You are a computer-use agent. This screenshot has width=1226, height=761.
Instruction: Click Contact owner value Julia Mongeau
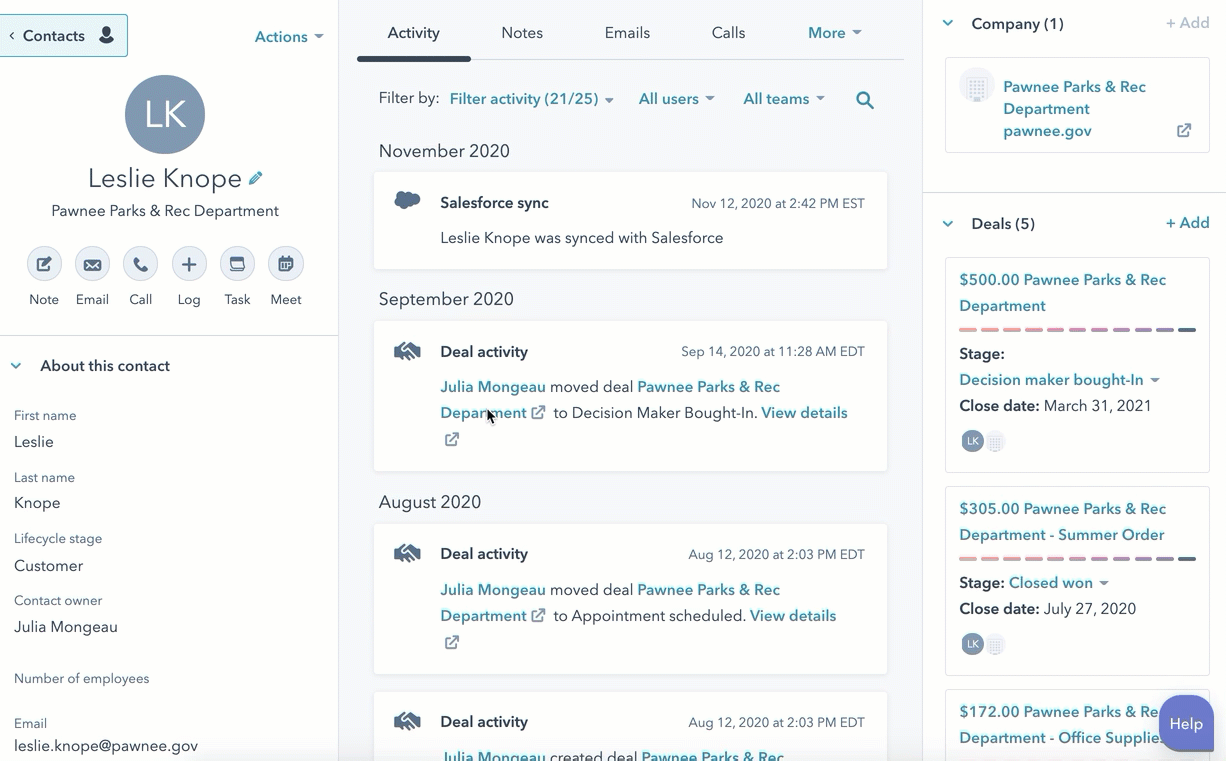[66, 627]
